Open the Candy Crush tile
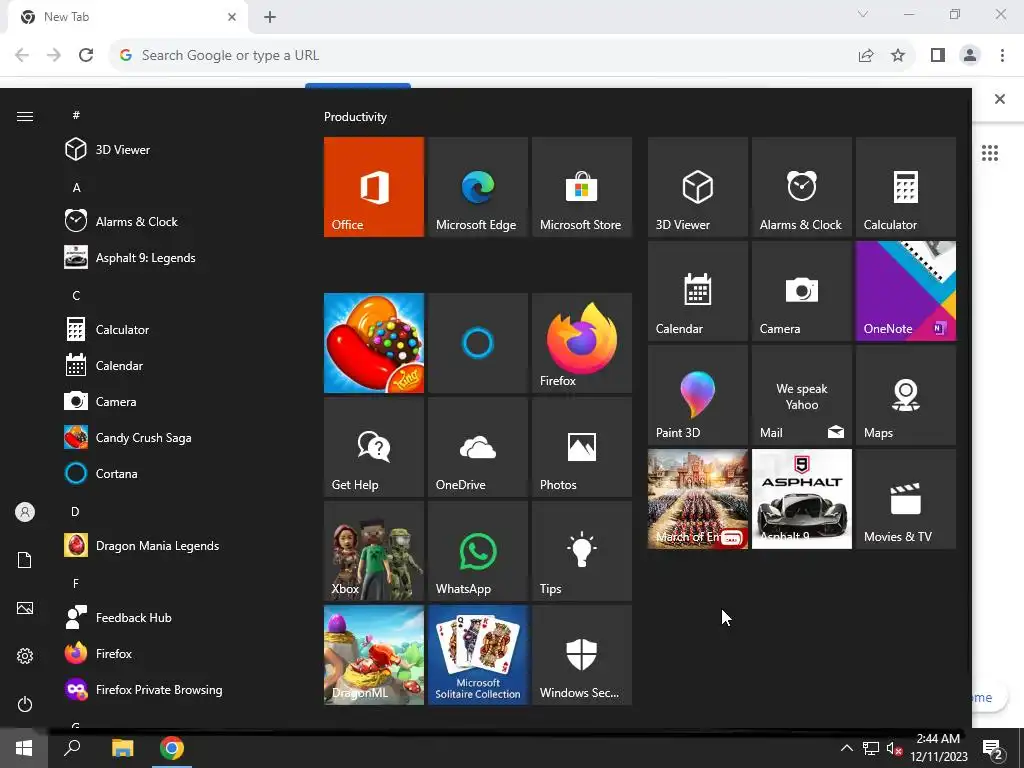Image resolution: width=1024 pixels, height=768 pixels. (x=374, y=343)
